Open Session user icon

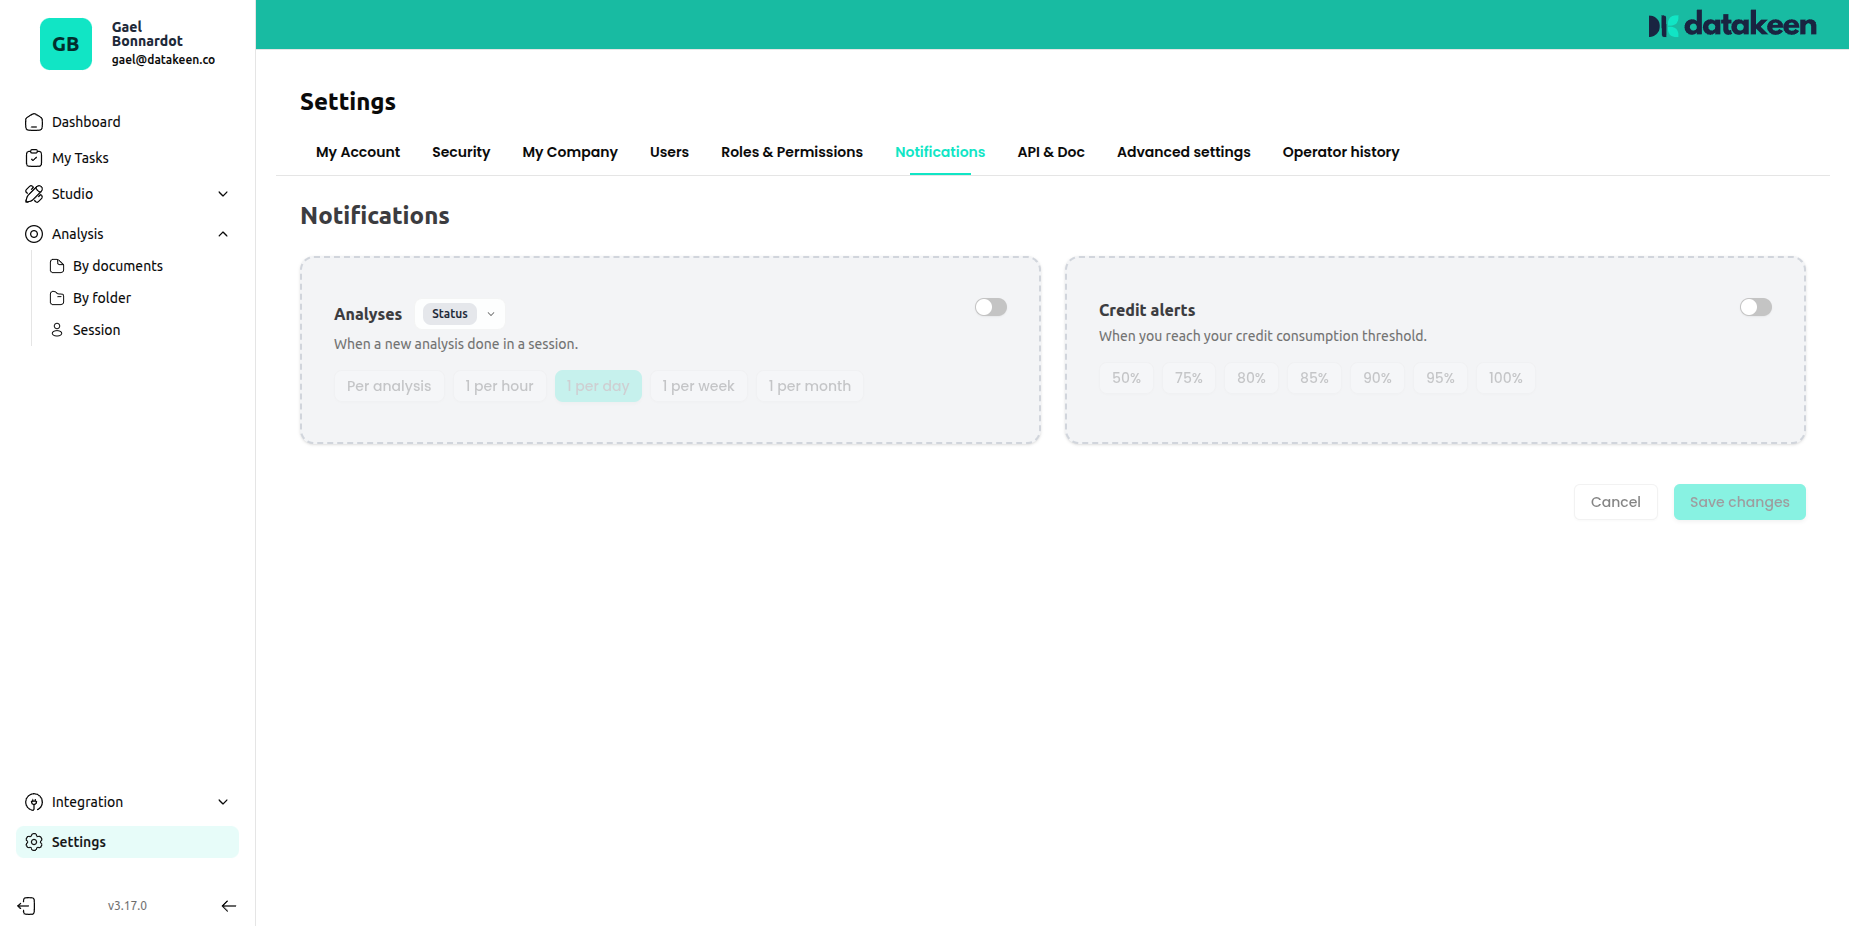[57, 330]
